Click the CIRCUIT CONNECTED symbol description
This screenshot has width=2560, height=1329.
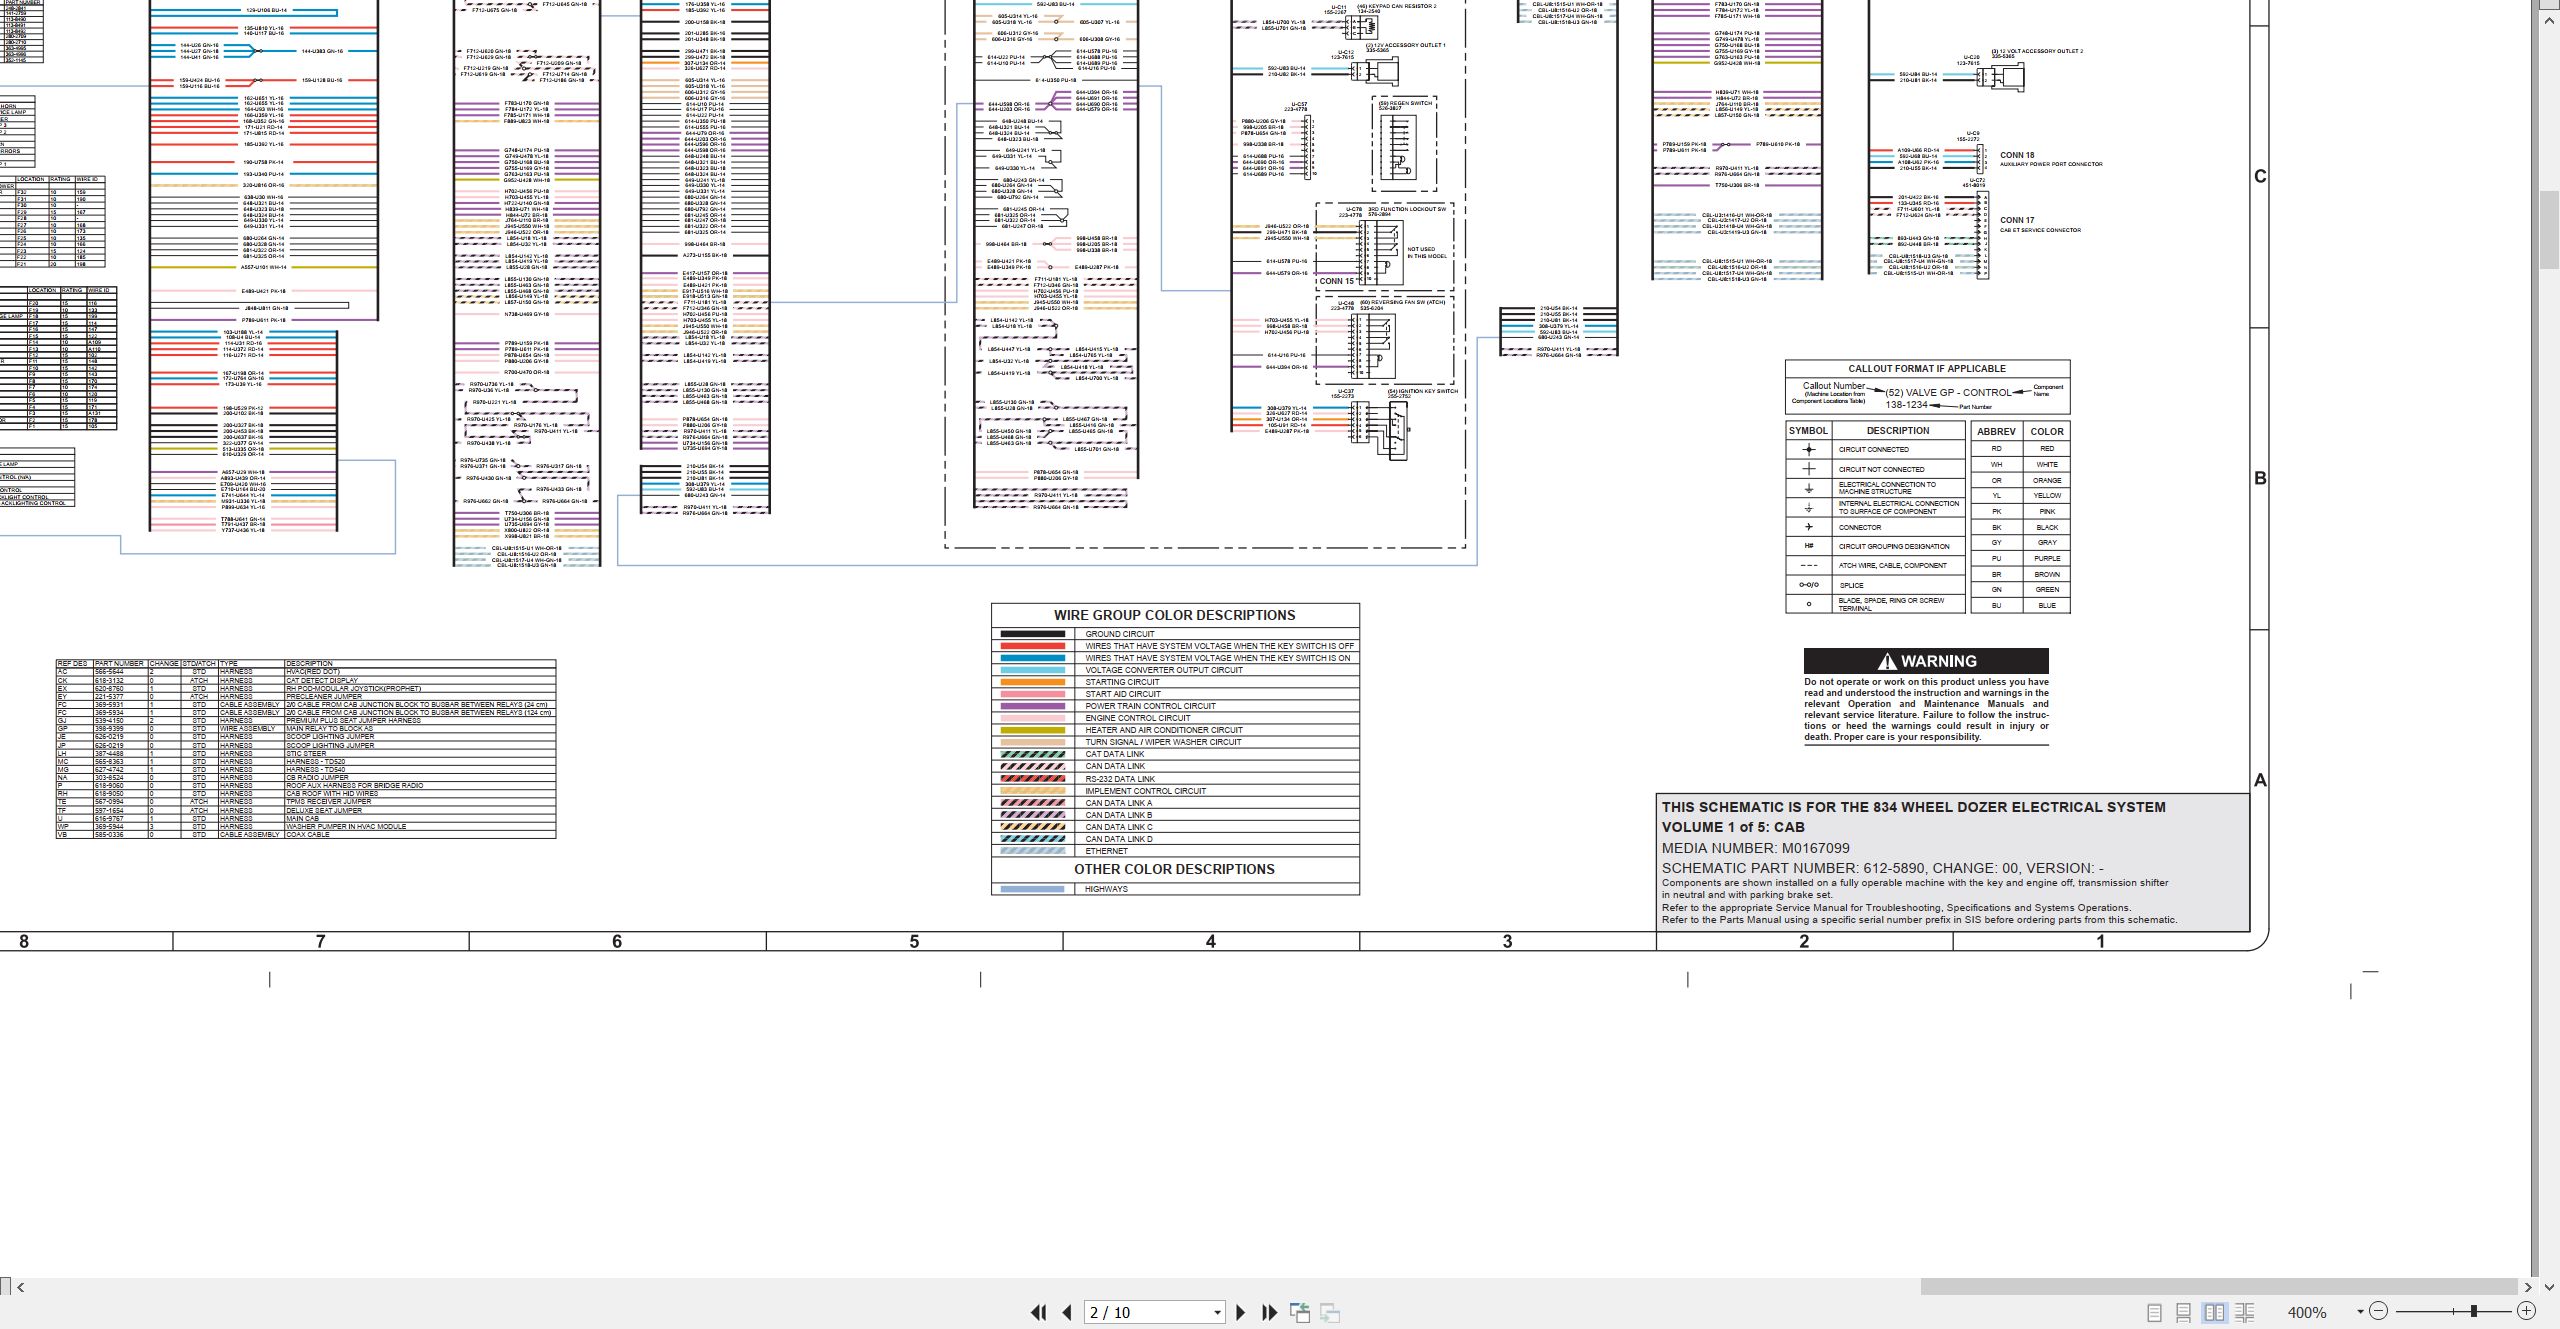point(1874,450)
